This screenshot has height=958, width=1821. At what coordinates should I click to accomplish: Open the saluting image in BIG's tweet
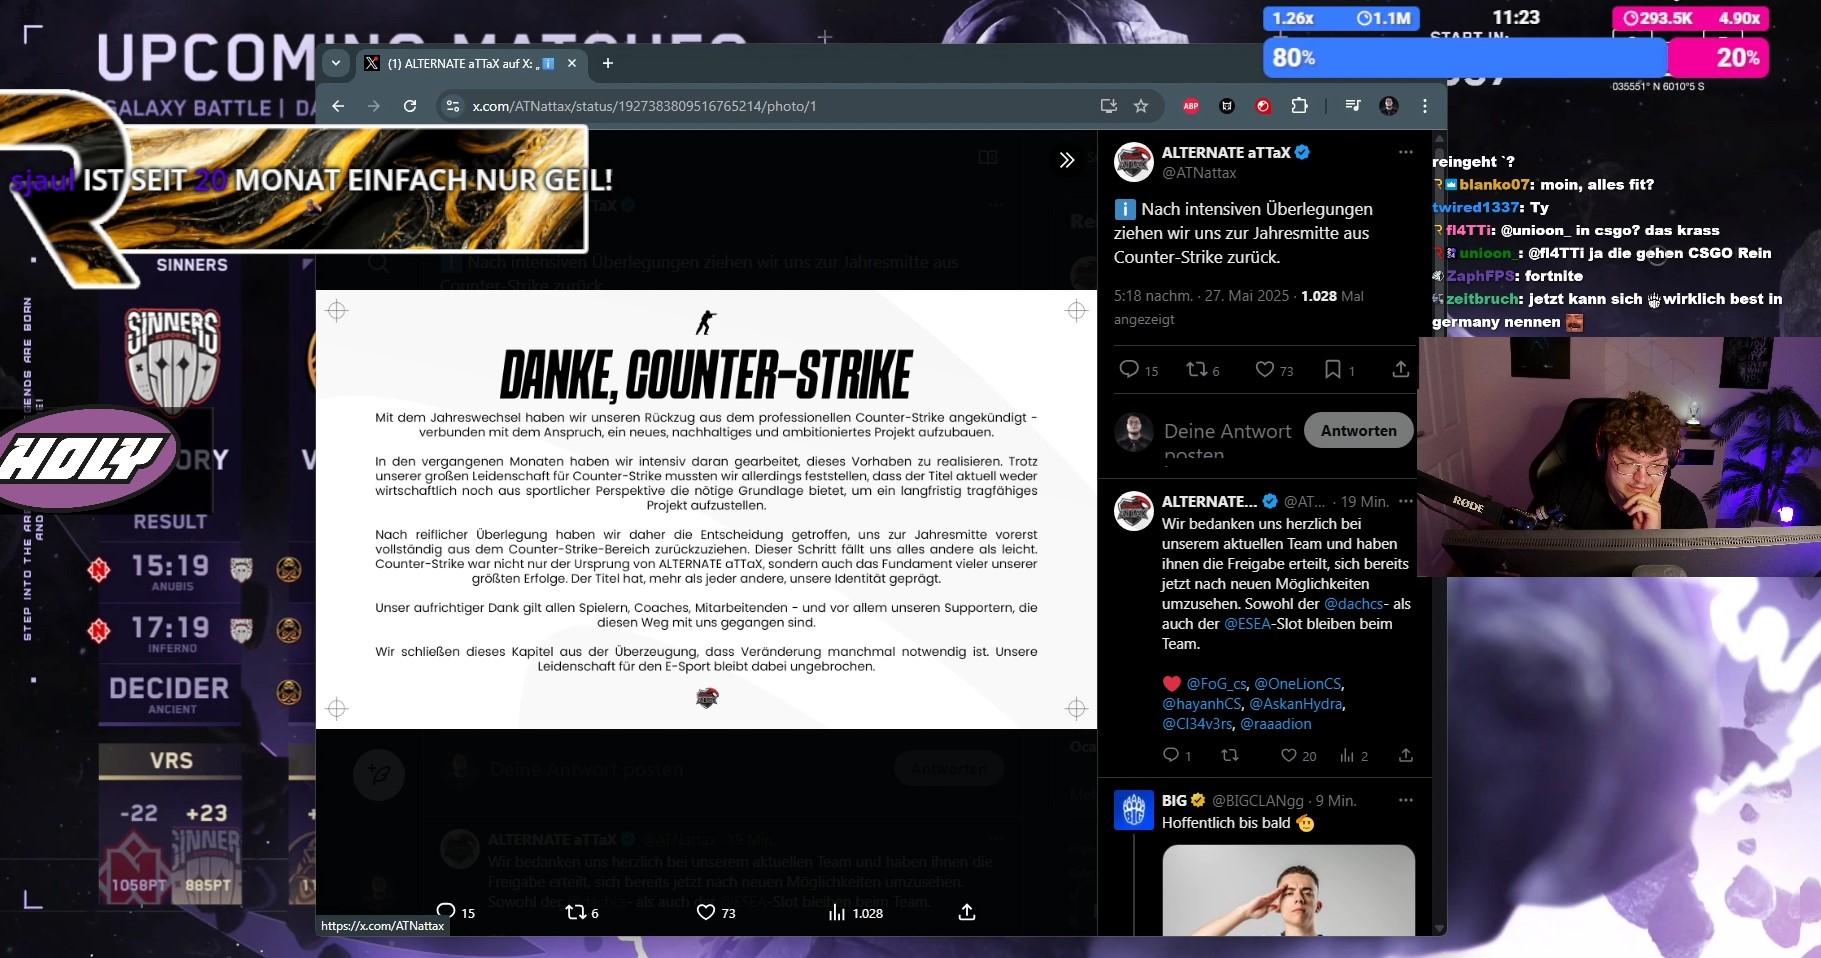pyautogui.click(x=1288, y=890)
